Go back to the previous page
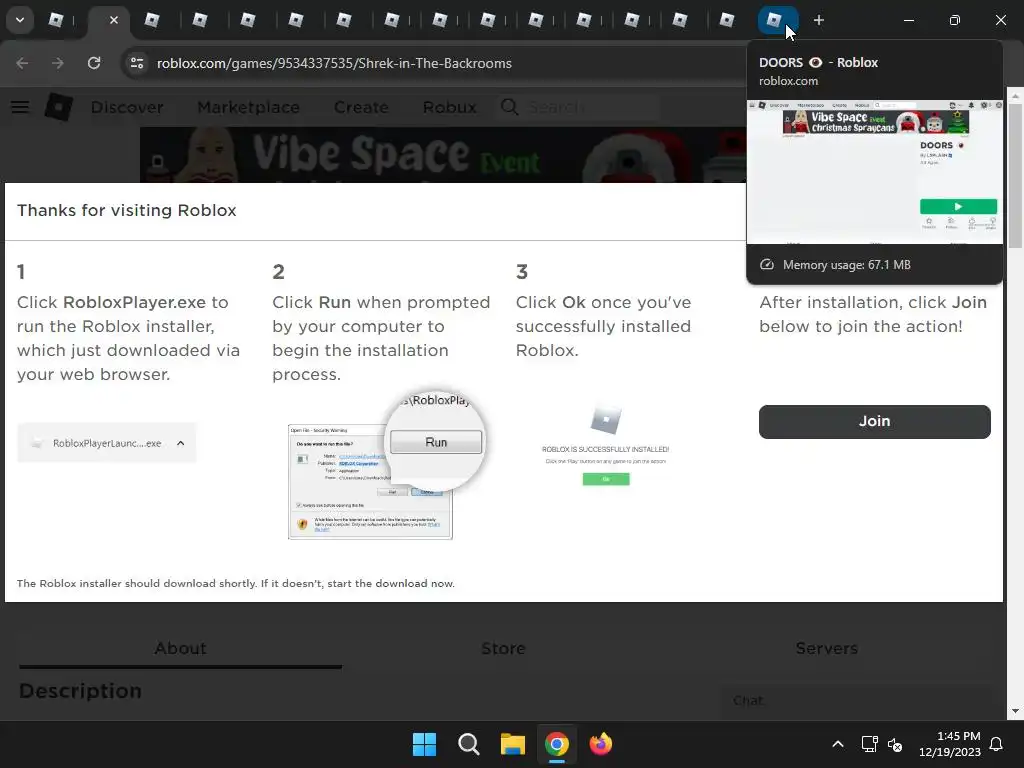The width and height of the screenshot is (1024, 768). click(22, 63)
